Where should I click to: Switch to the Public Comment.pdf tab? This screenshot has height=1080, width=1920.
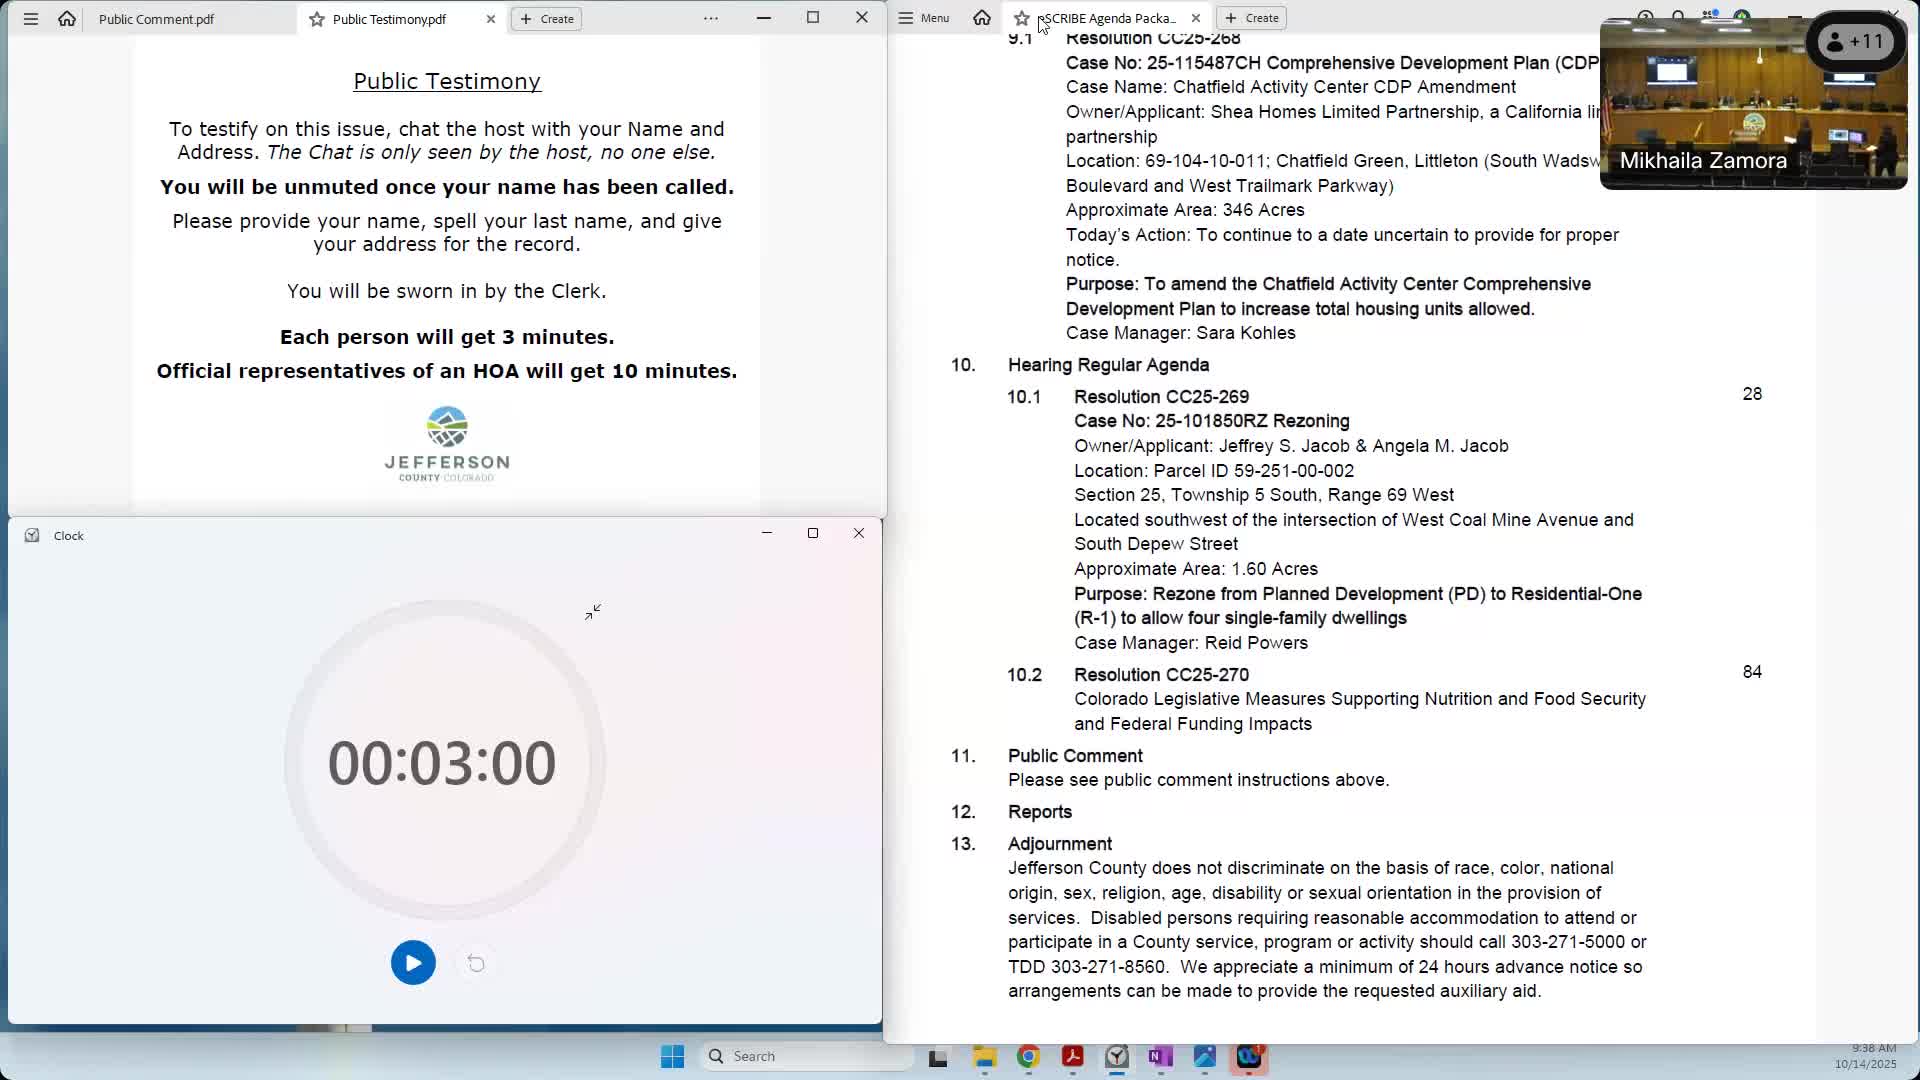(157, 19)
